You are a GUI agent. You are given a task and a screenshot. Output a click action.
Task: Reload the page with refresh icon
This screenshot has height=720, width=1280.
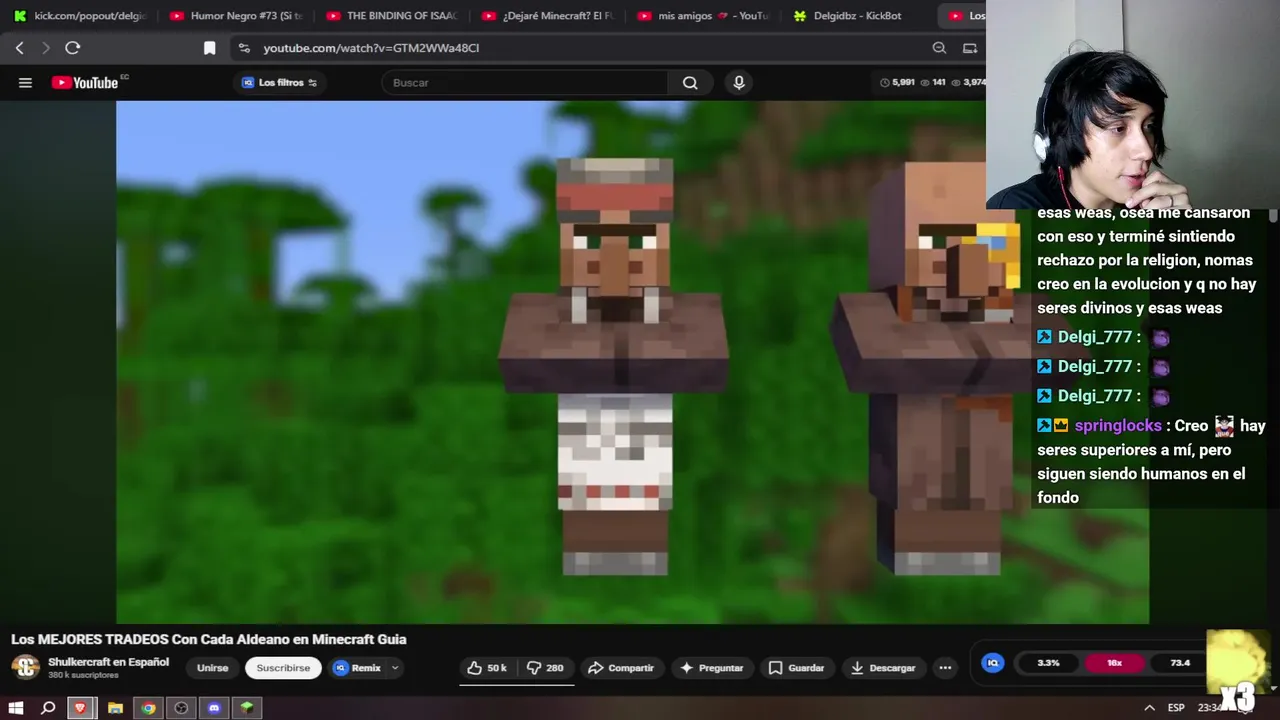(x=72, y=48)
